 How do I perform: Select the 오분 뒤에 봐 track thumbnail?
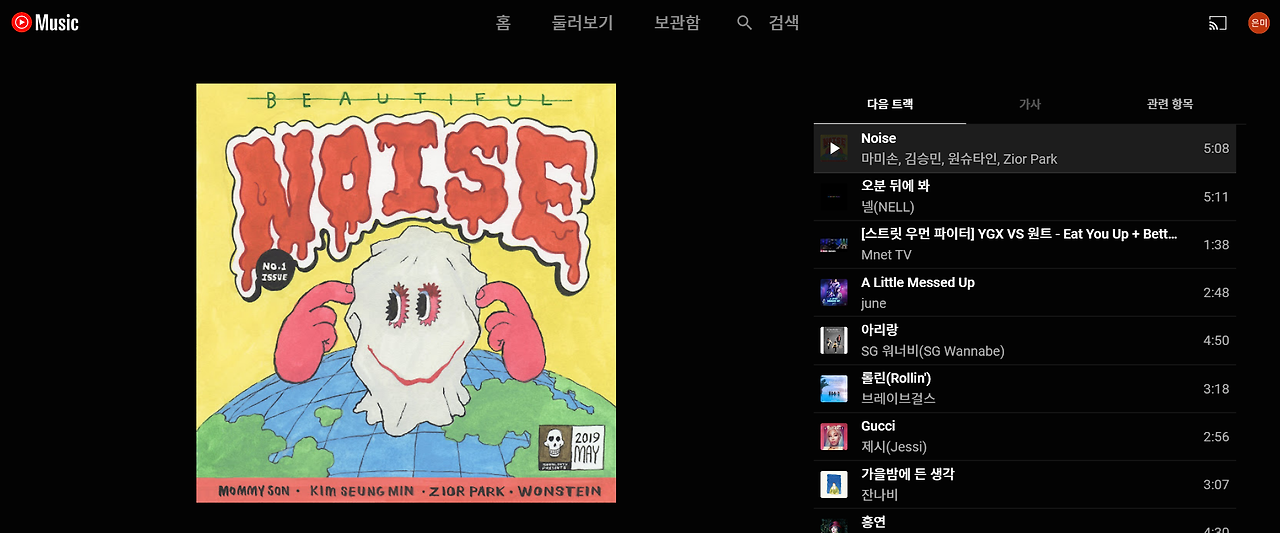tap(834, 196)
